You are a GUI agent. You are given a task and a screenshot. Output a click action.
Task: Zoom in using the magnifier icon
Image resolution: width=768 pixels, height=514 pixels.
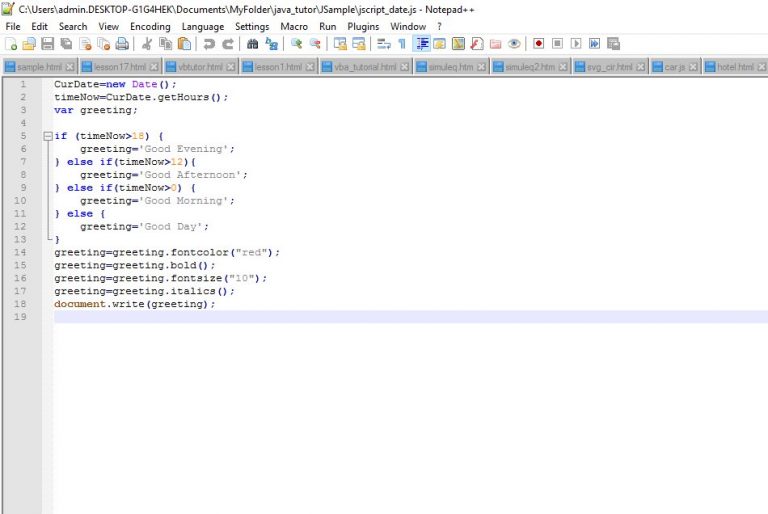[296, 44]
